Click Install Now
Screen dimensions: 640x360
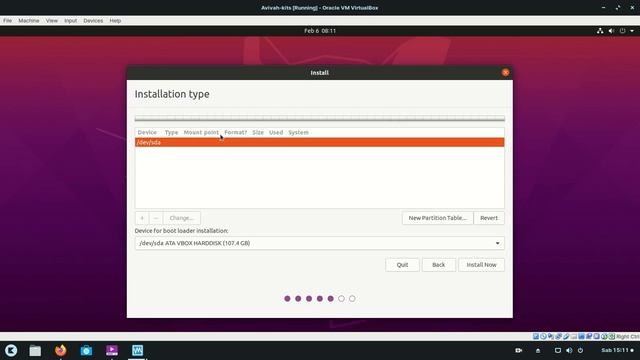pyautogui.click(x=481, y=265)
